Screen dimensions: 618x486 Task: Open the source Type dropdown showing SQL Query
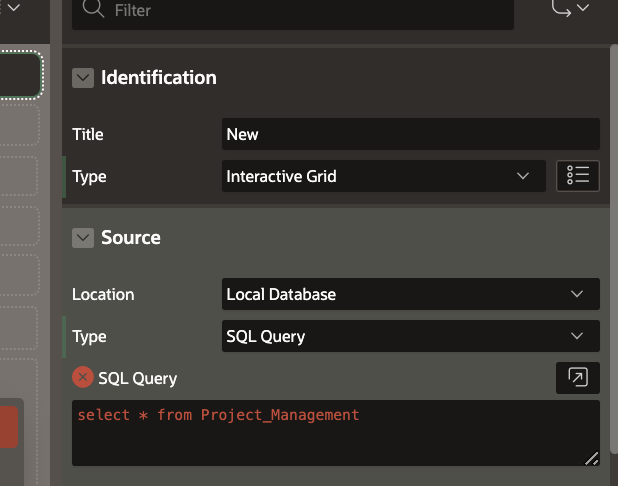411,336
